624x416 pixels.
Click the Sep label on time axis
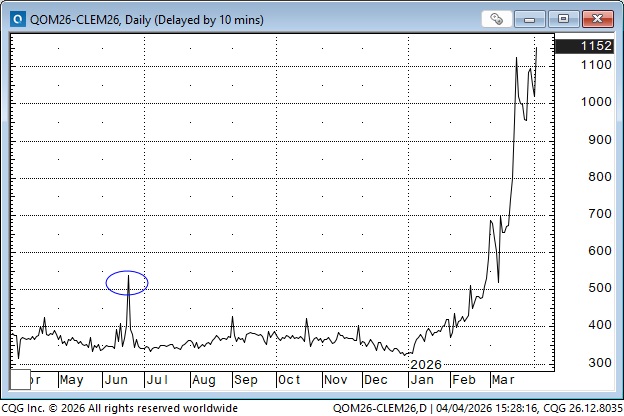[x=245, y=381]
